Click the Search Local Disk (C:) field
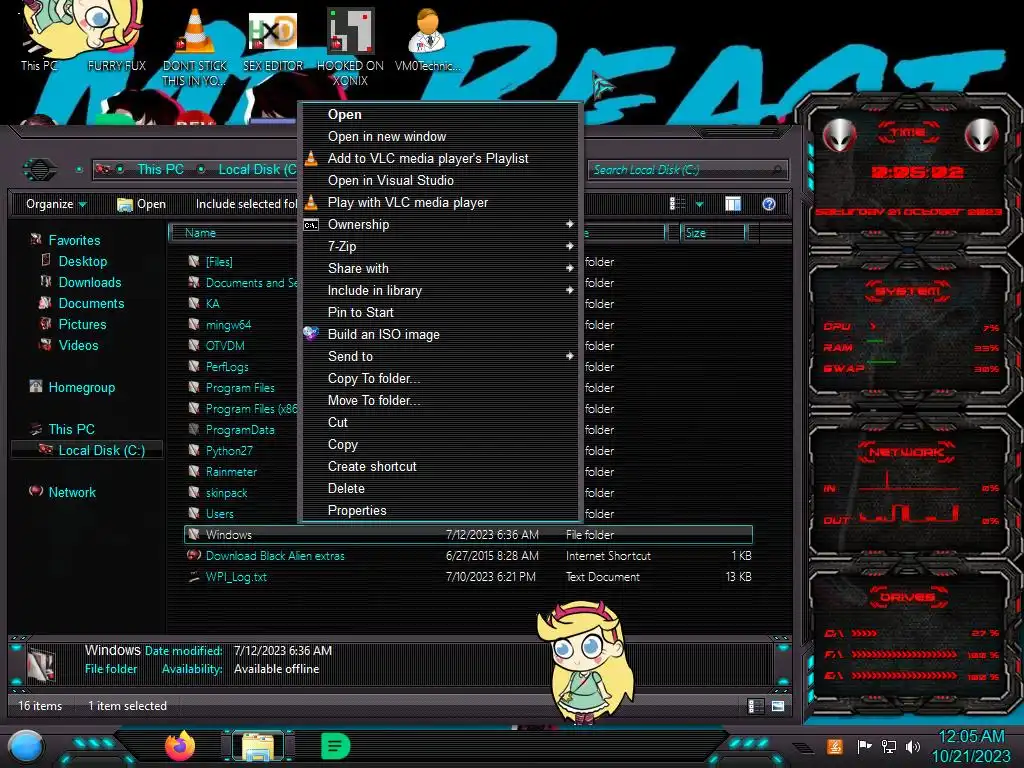The height and width of the screenshot is (768, 1024). pos(688,170)
